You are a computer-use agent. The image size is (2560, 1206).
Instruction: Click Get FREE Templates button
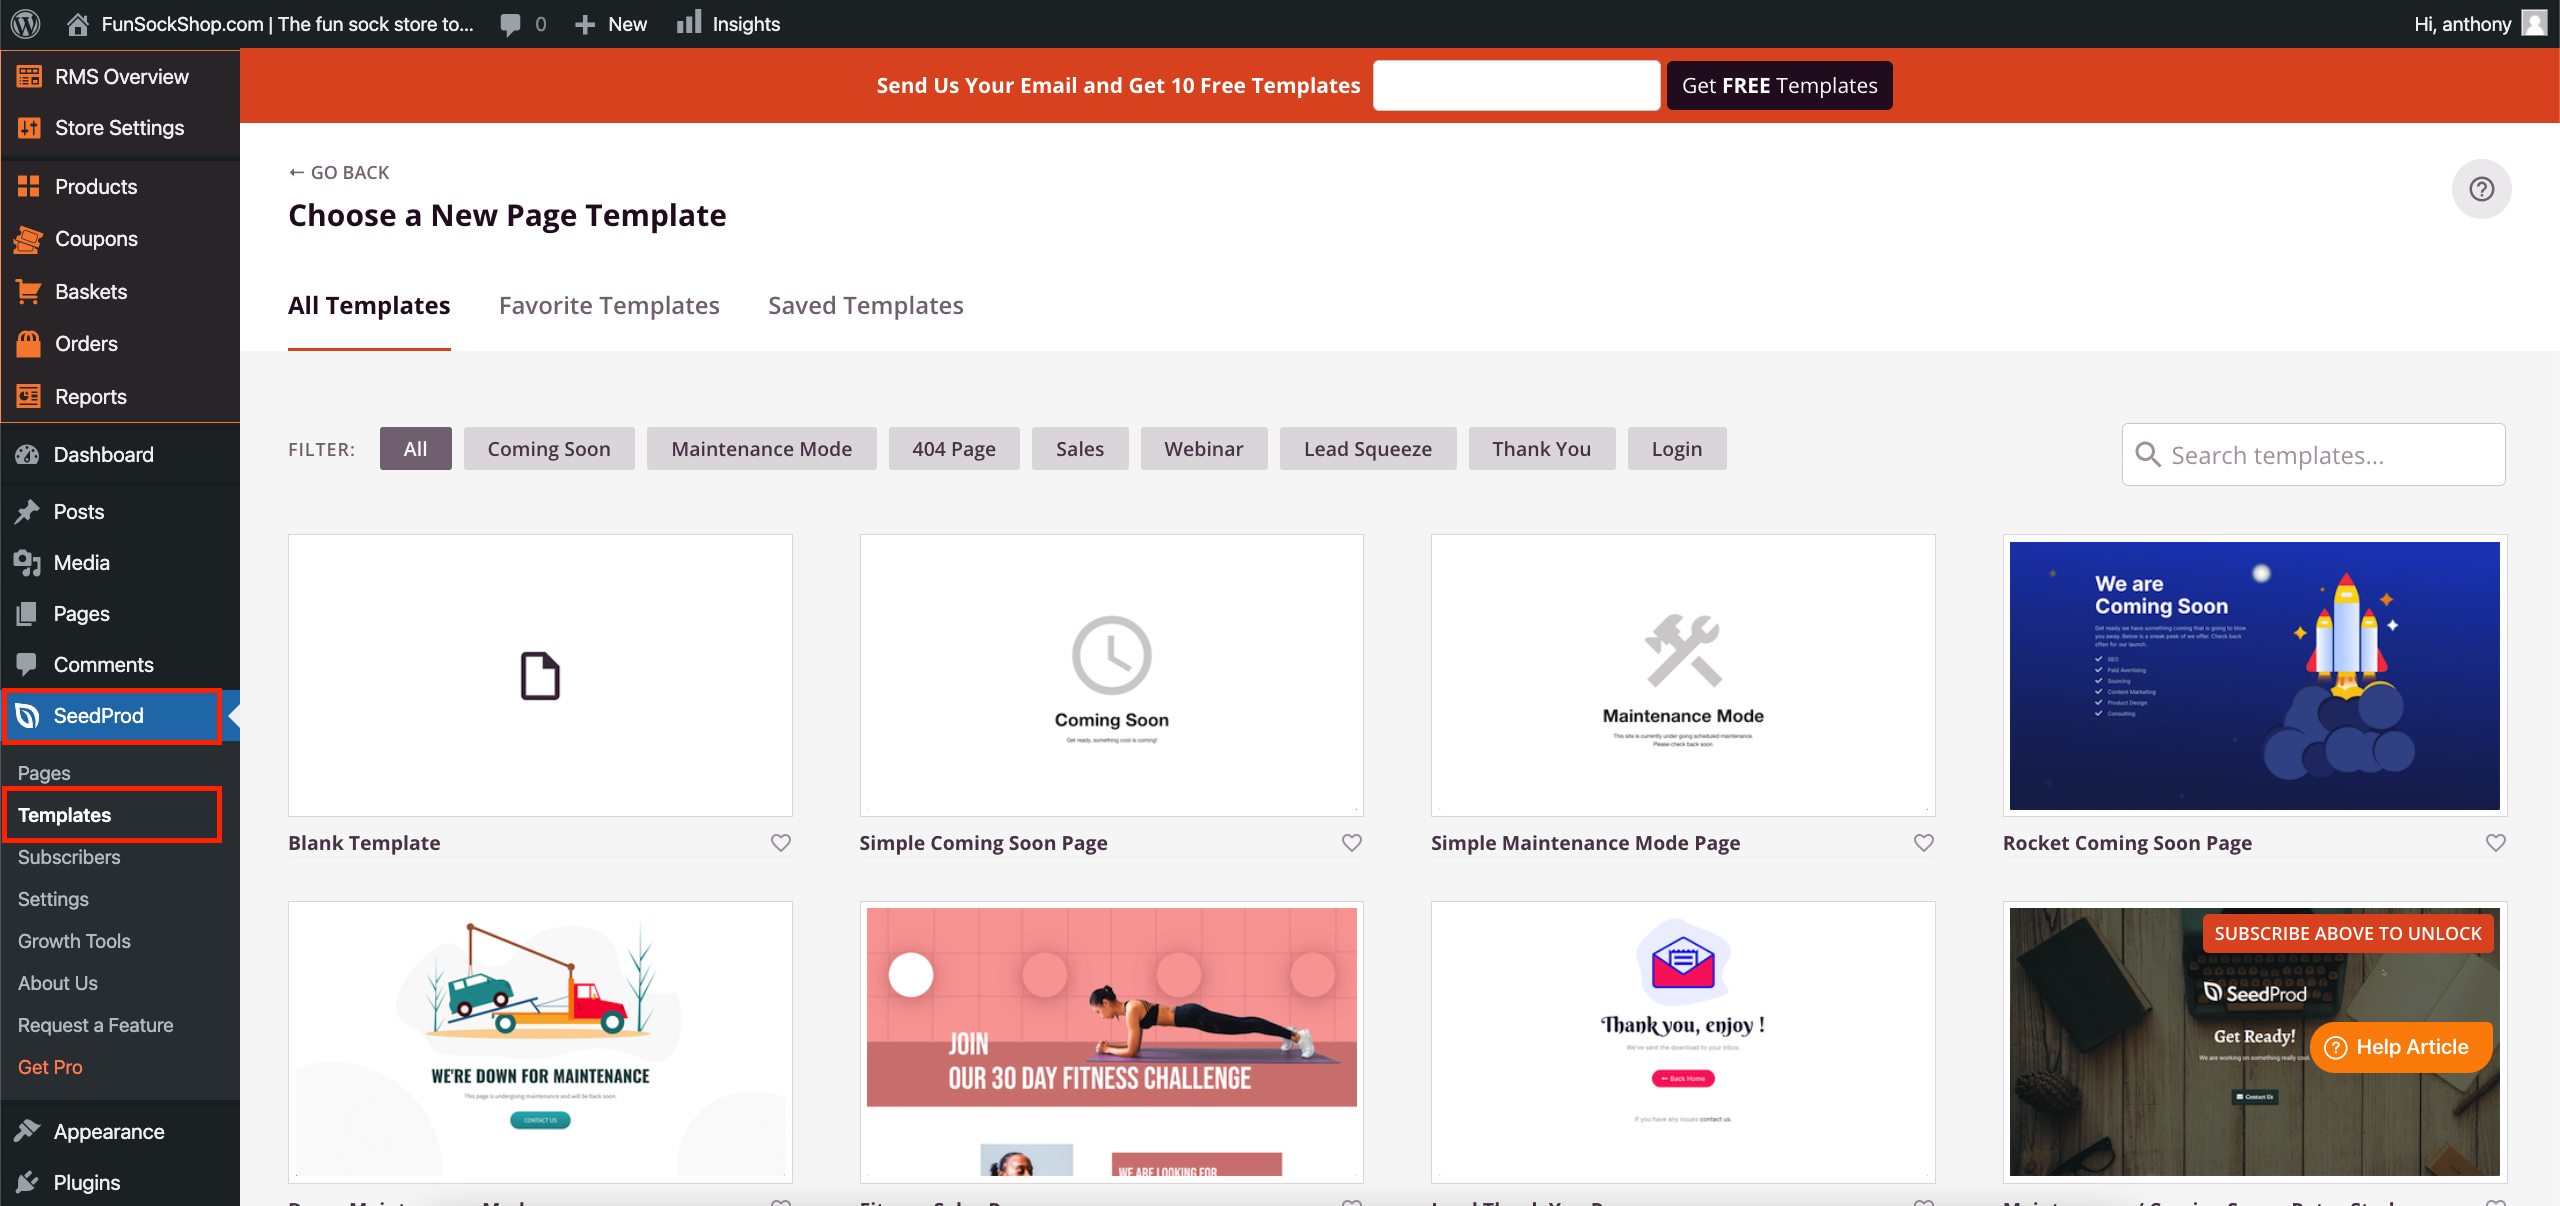click(x=1779, y=86)
